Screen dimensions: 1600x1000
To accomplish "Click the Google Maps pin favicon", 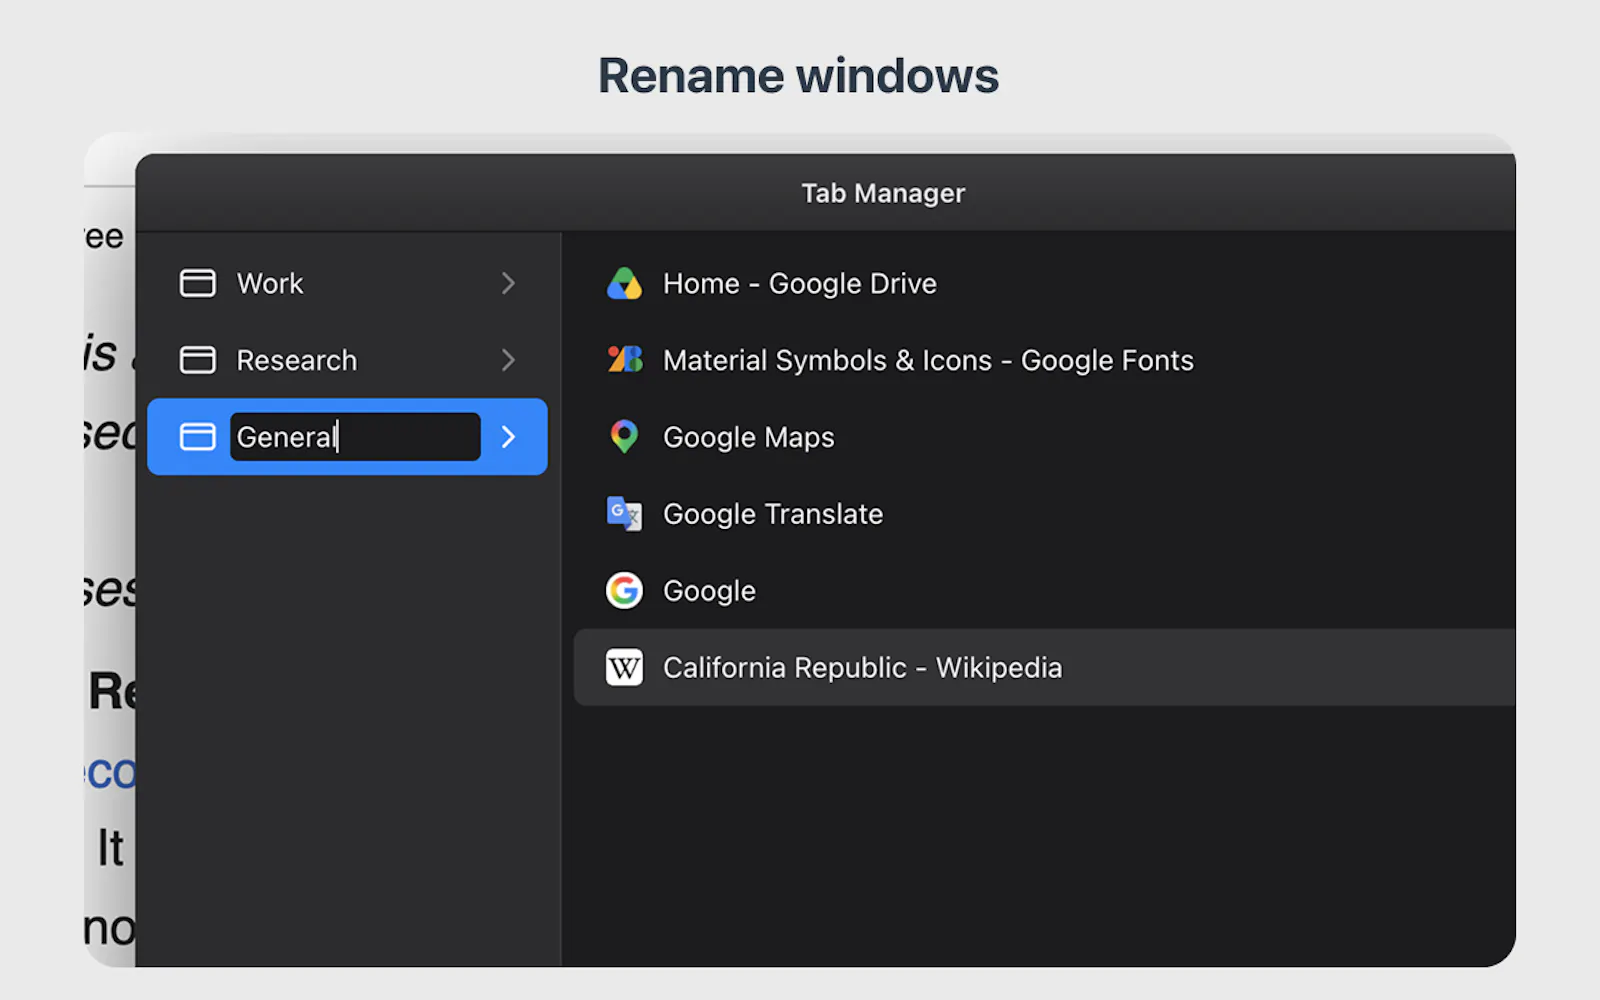I will point(624,437).
